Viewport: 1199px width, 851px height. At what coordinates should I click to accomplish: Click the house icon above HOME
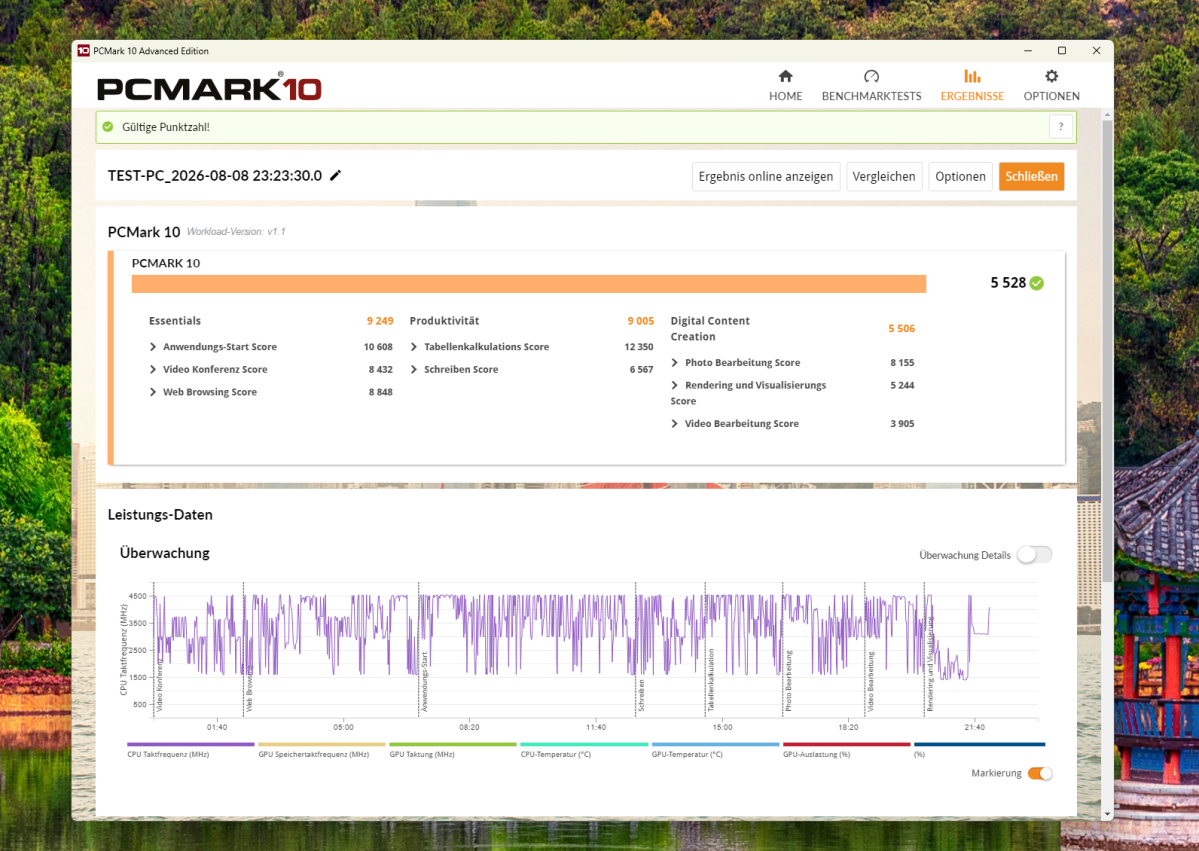(x=785, y=76)
